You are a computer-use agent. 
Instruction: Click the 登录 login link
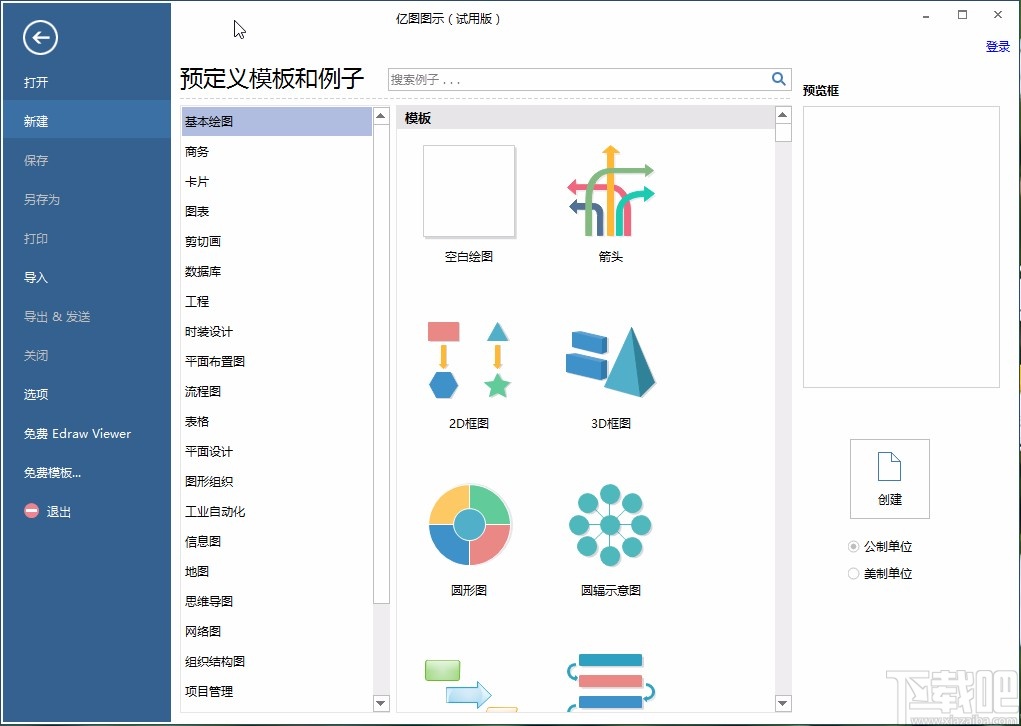(996, 46)
